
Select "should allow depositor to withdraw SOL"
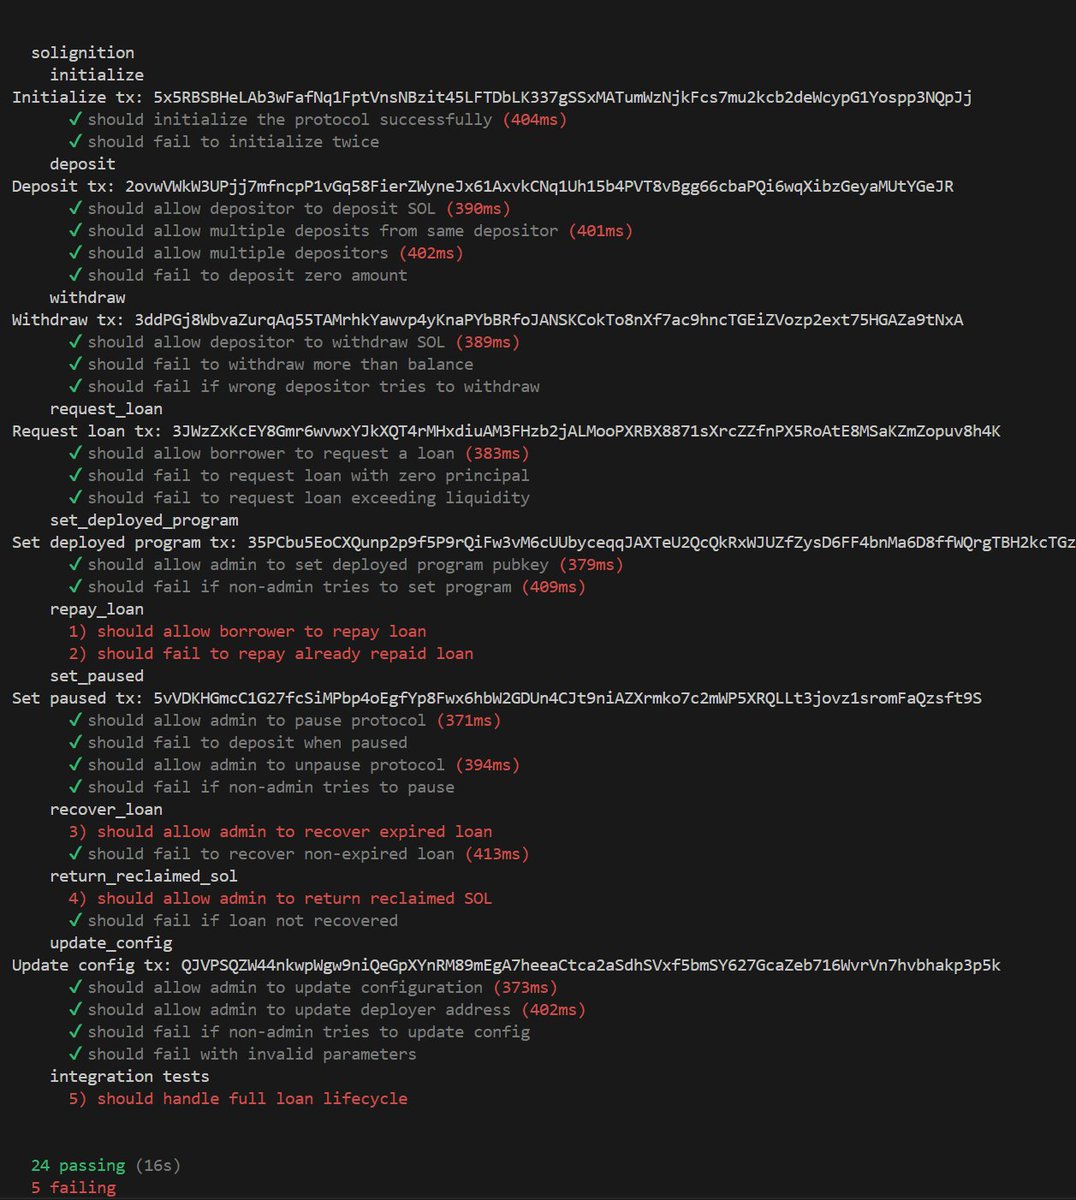(295, 342)
